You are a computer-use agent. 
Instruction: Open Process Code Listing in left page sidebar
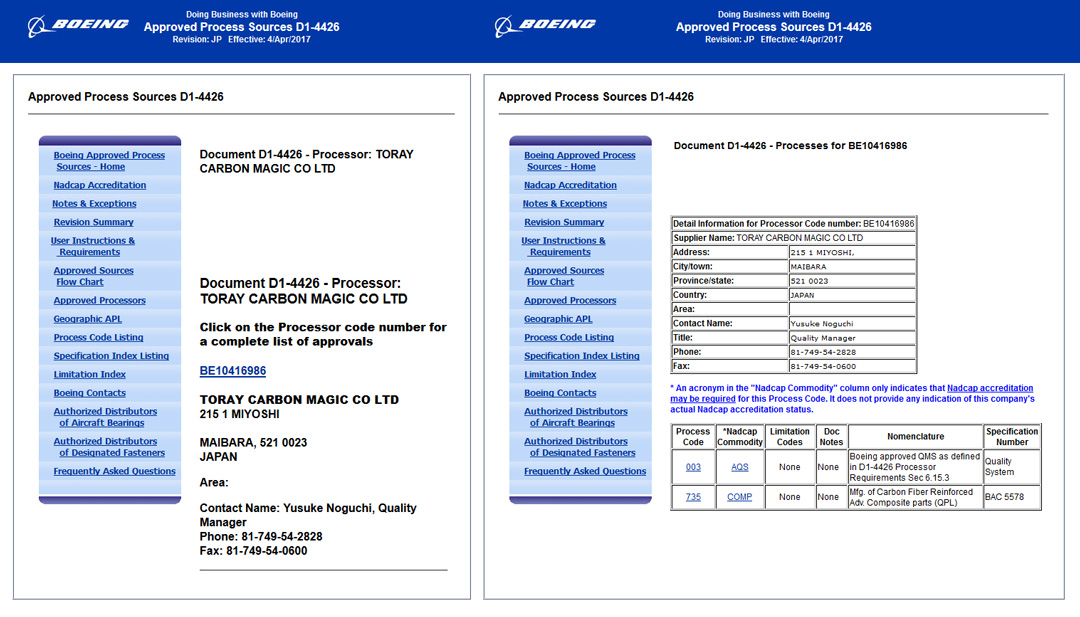click(98, 337)
